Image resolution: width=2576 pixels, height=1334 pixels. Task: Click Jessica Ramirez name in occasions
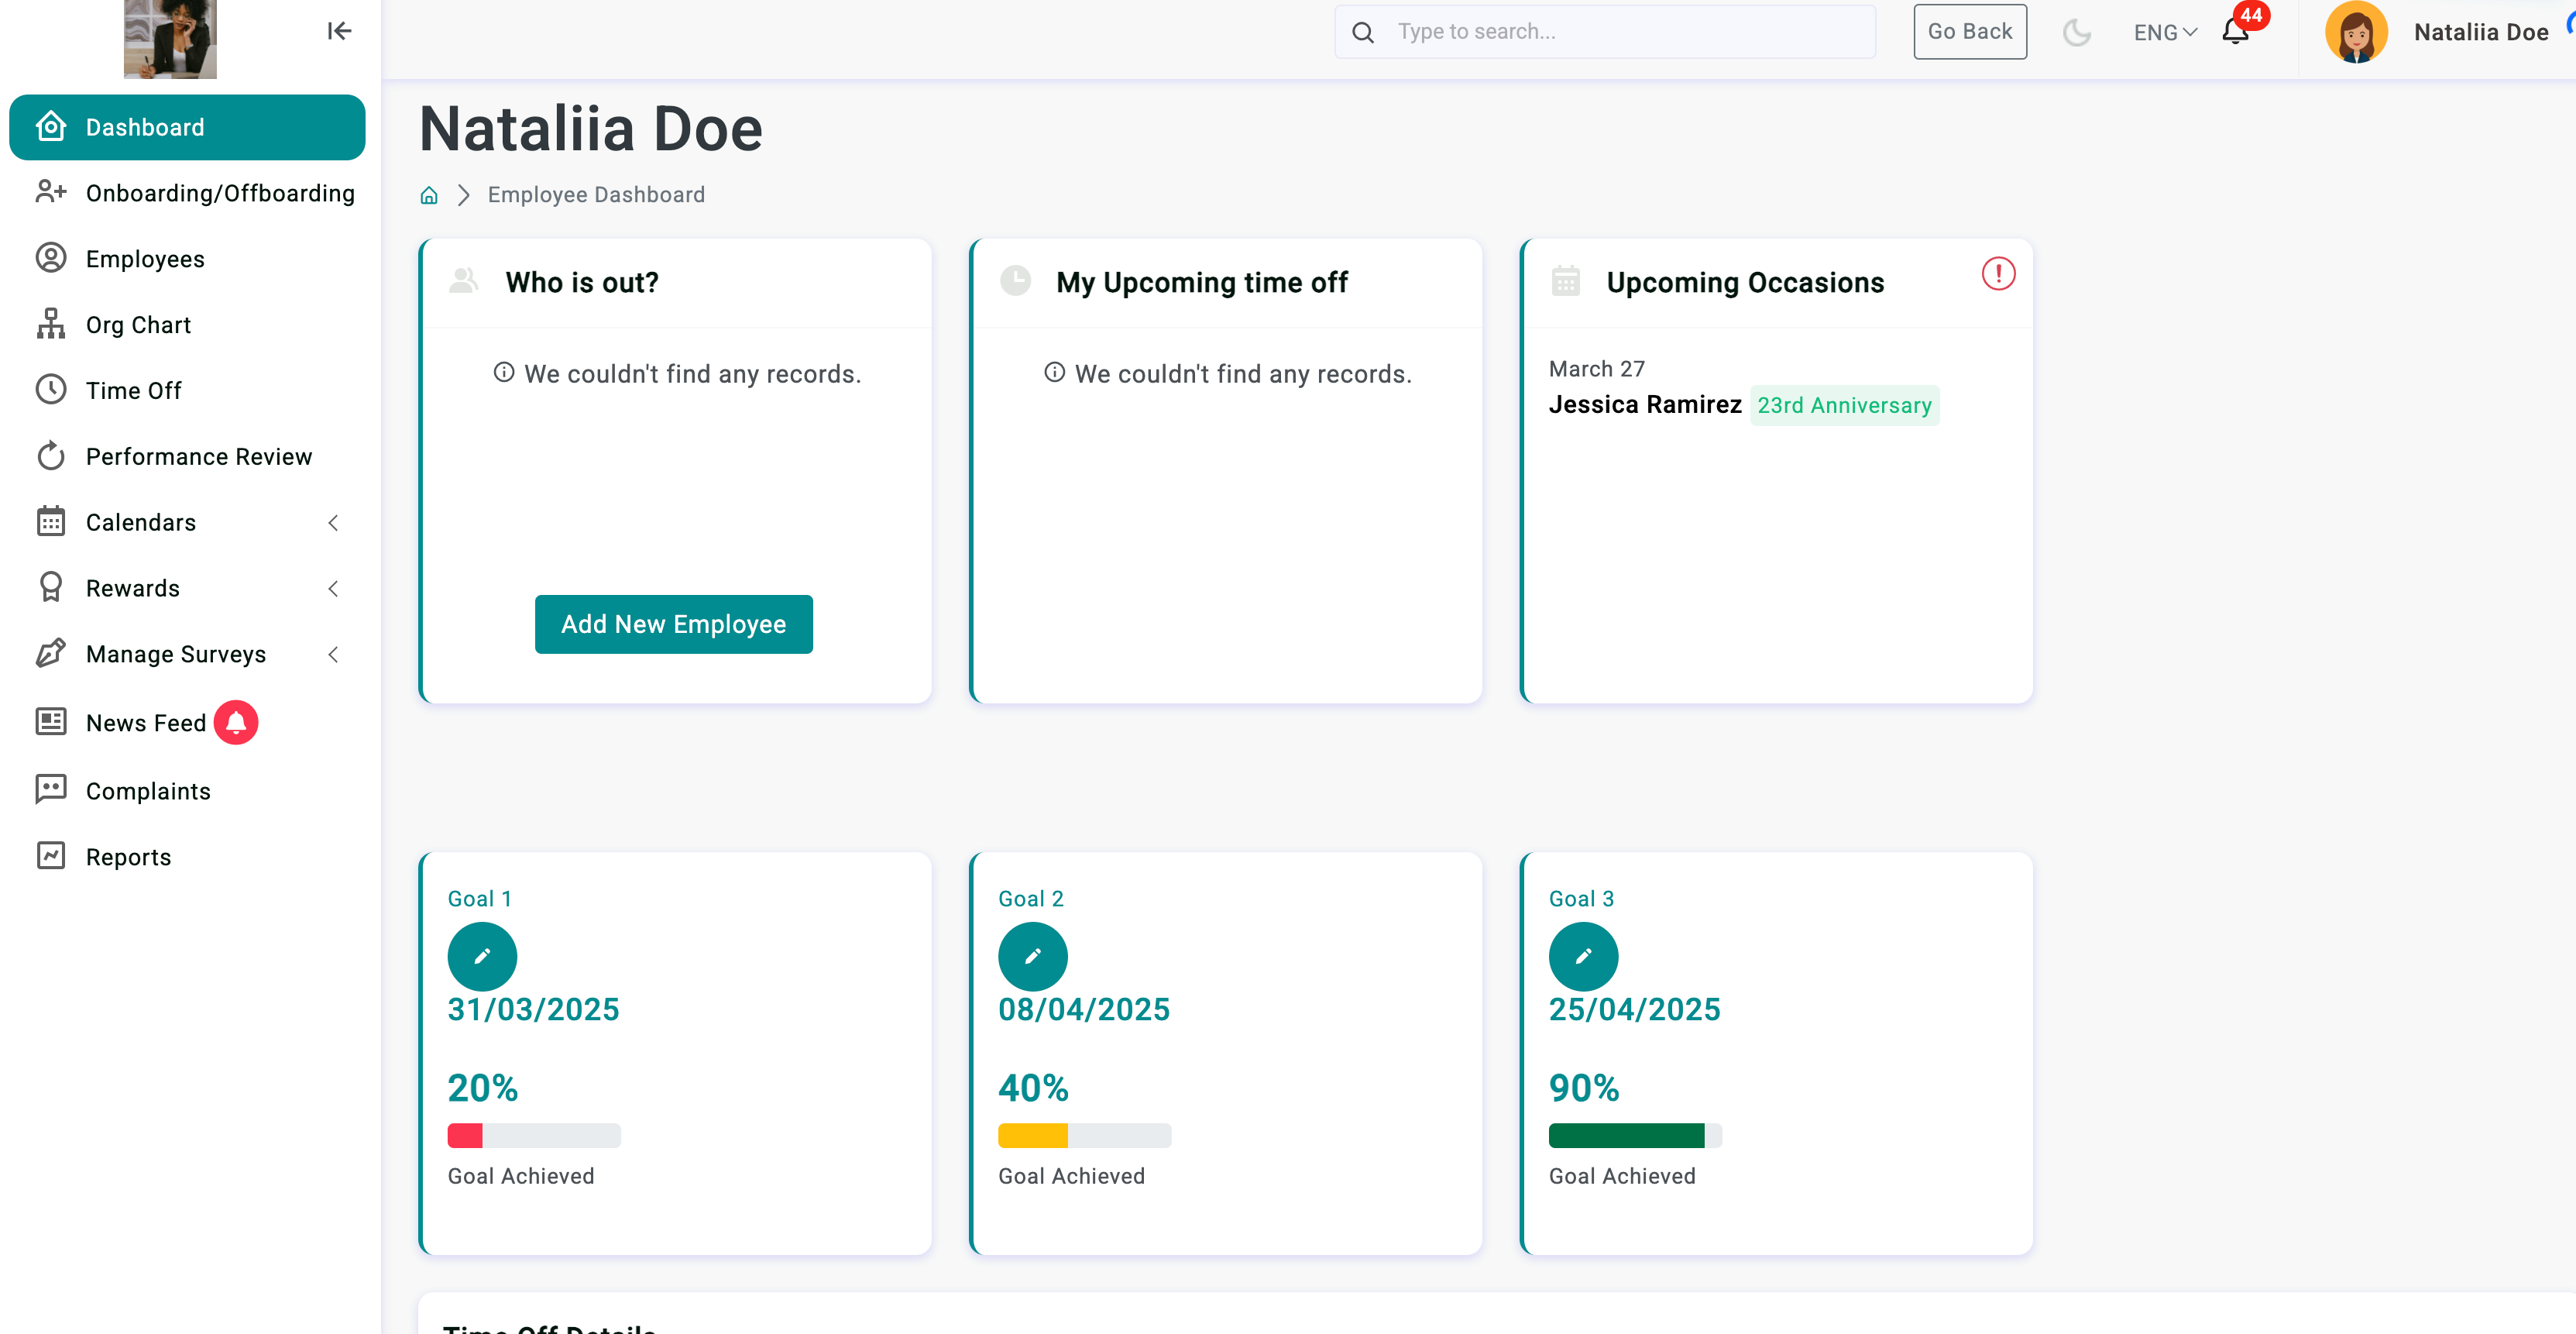1644,404
